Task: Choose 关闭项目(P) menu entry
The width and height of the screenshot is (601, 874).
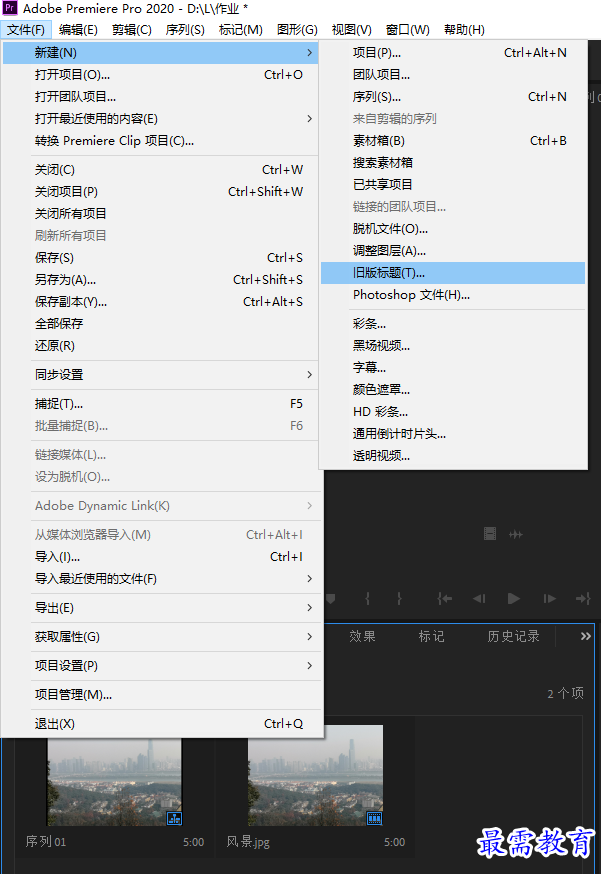Action: tap(161, 192)
